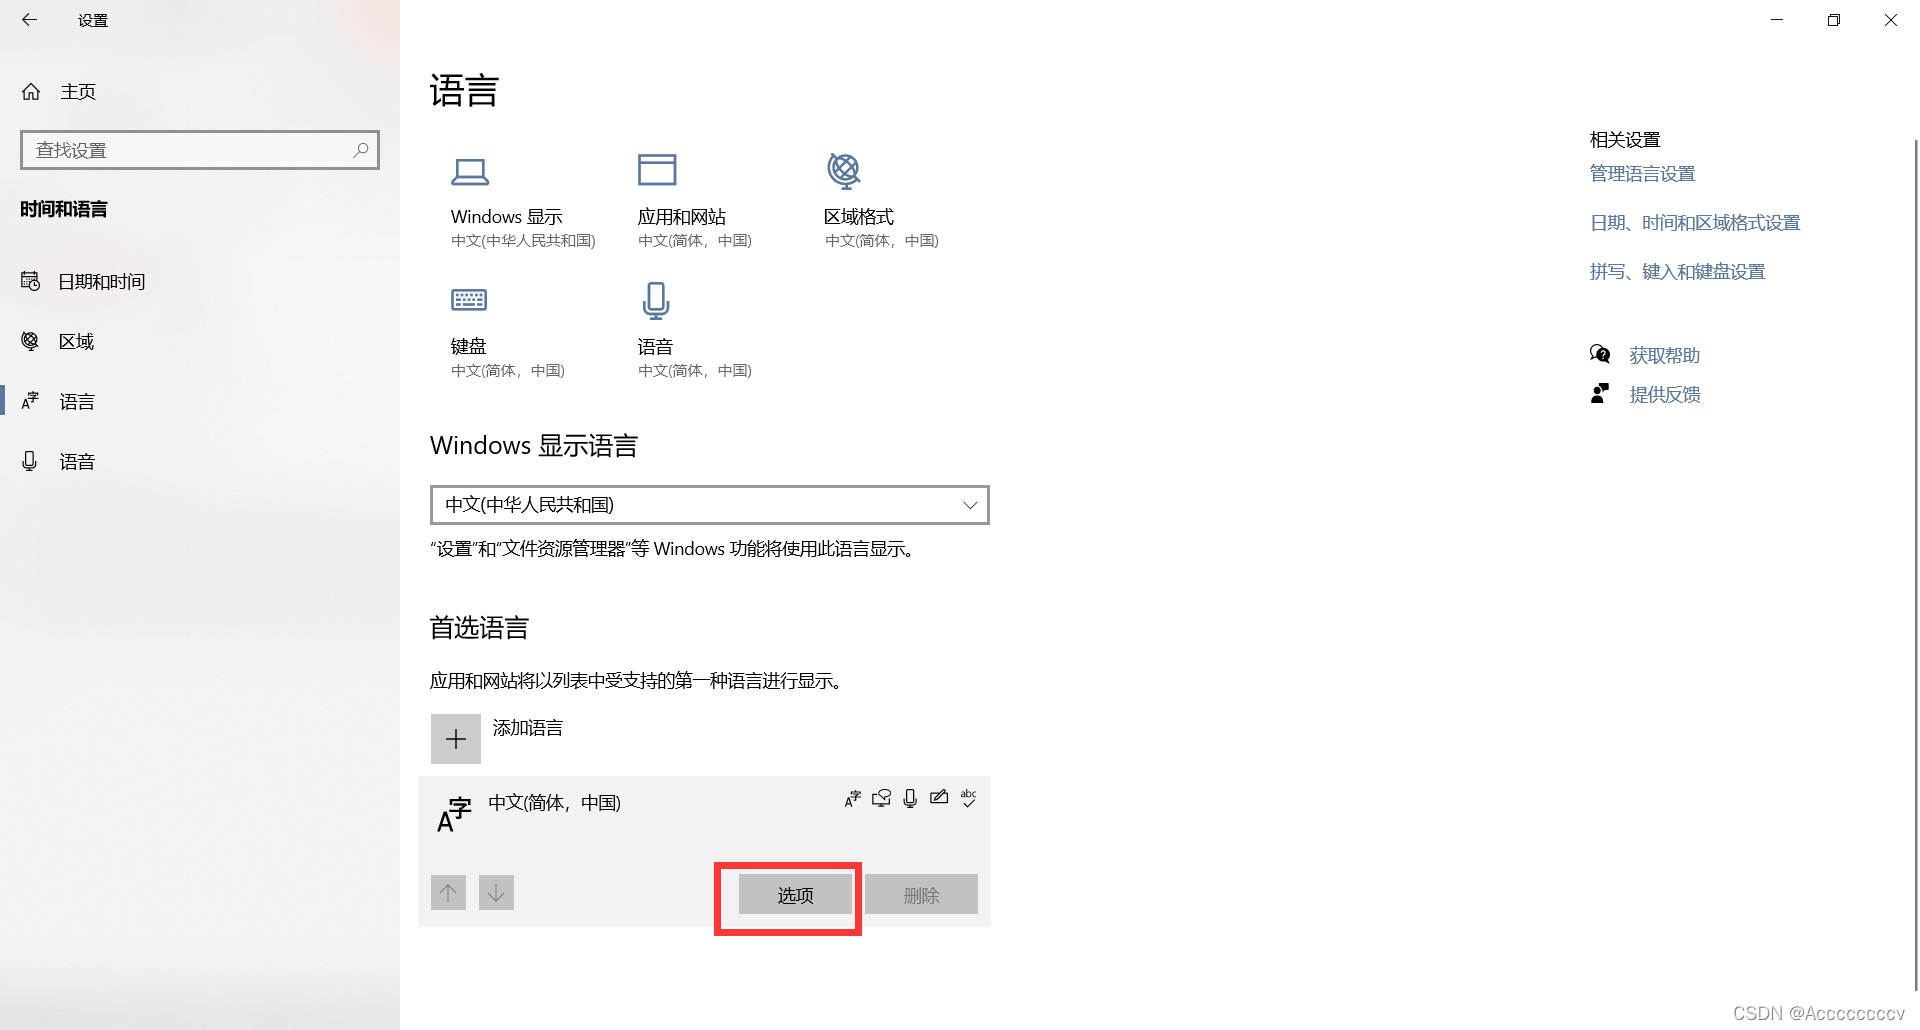Move language up with the up arrow

pyautogui.click(x=449, y=892)
